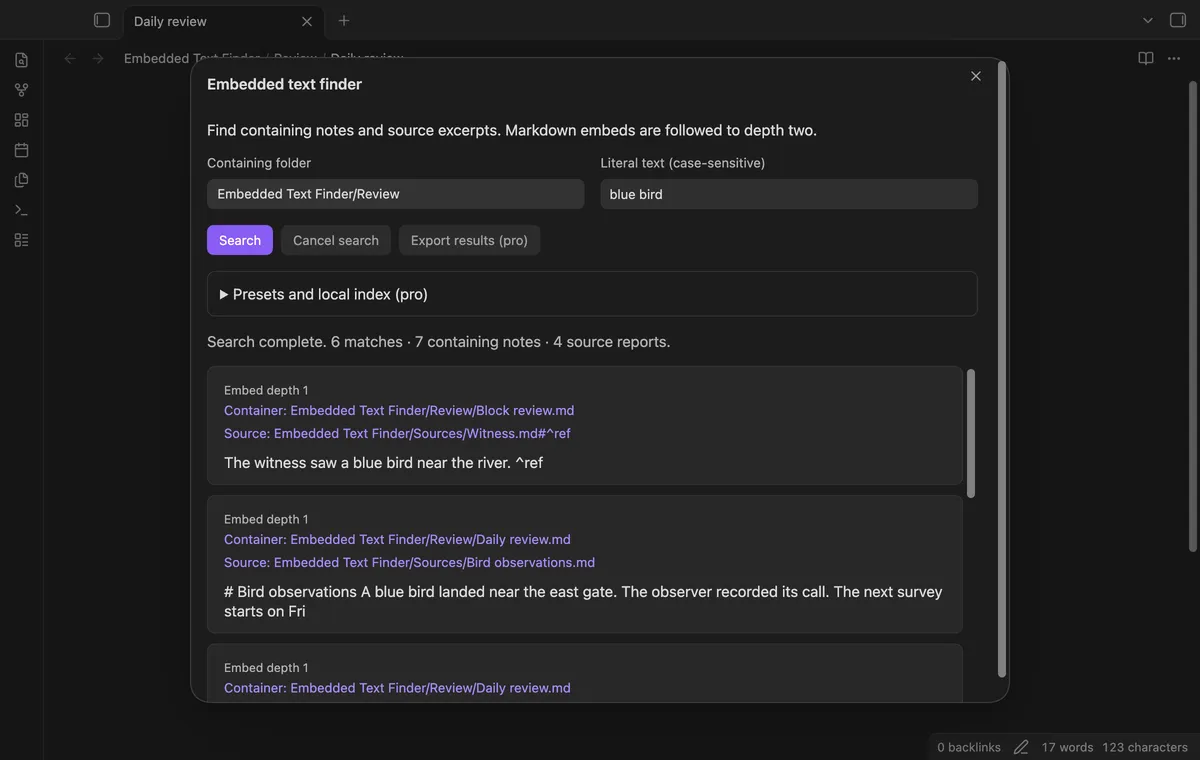1200x760 pixels.
Task: Click the search complete status line
Action: [x=438, y=341]
